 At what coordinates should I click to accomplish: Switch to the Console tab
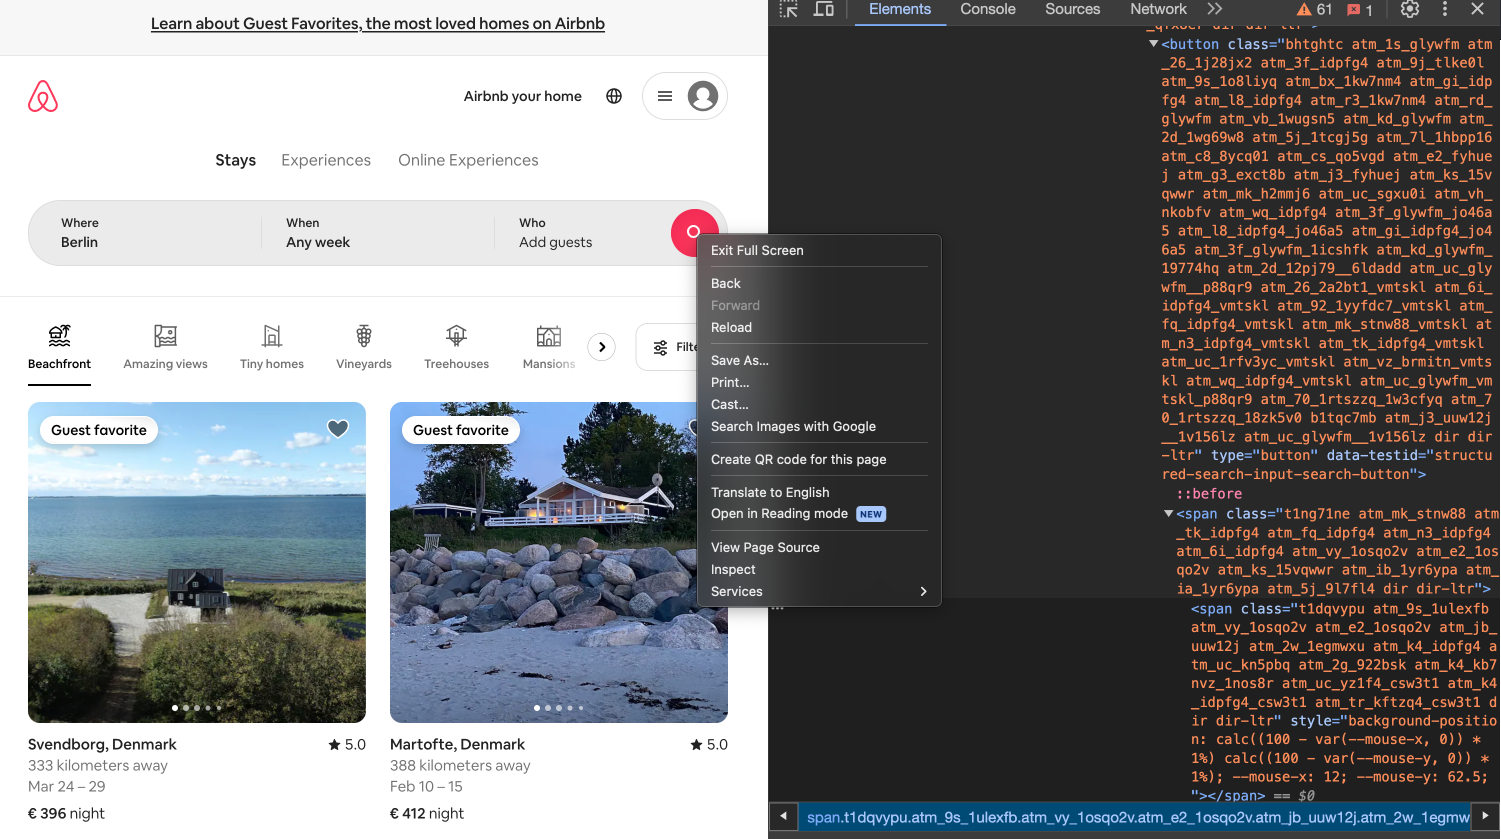click(988, 9)
